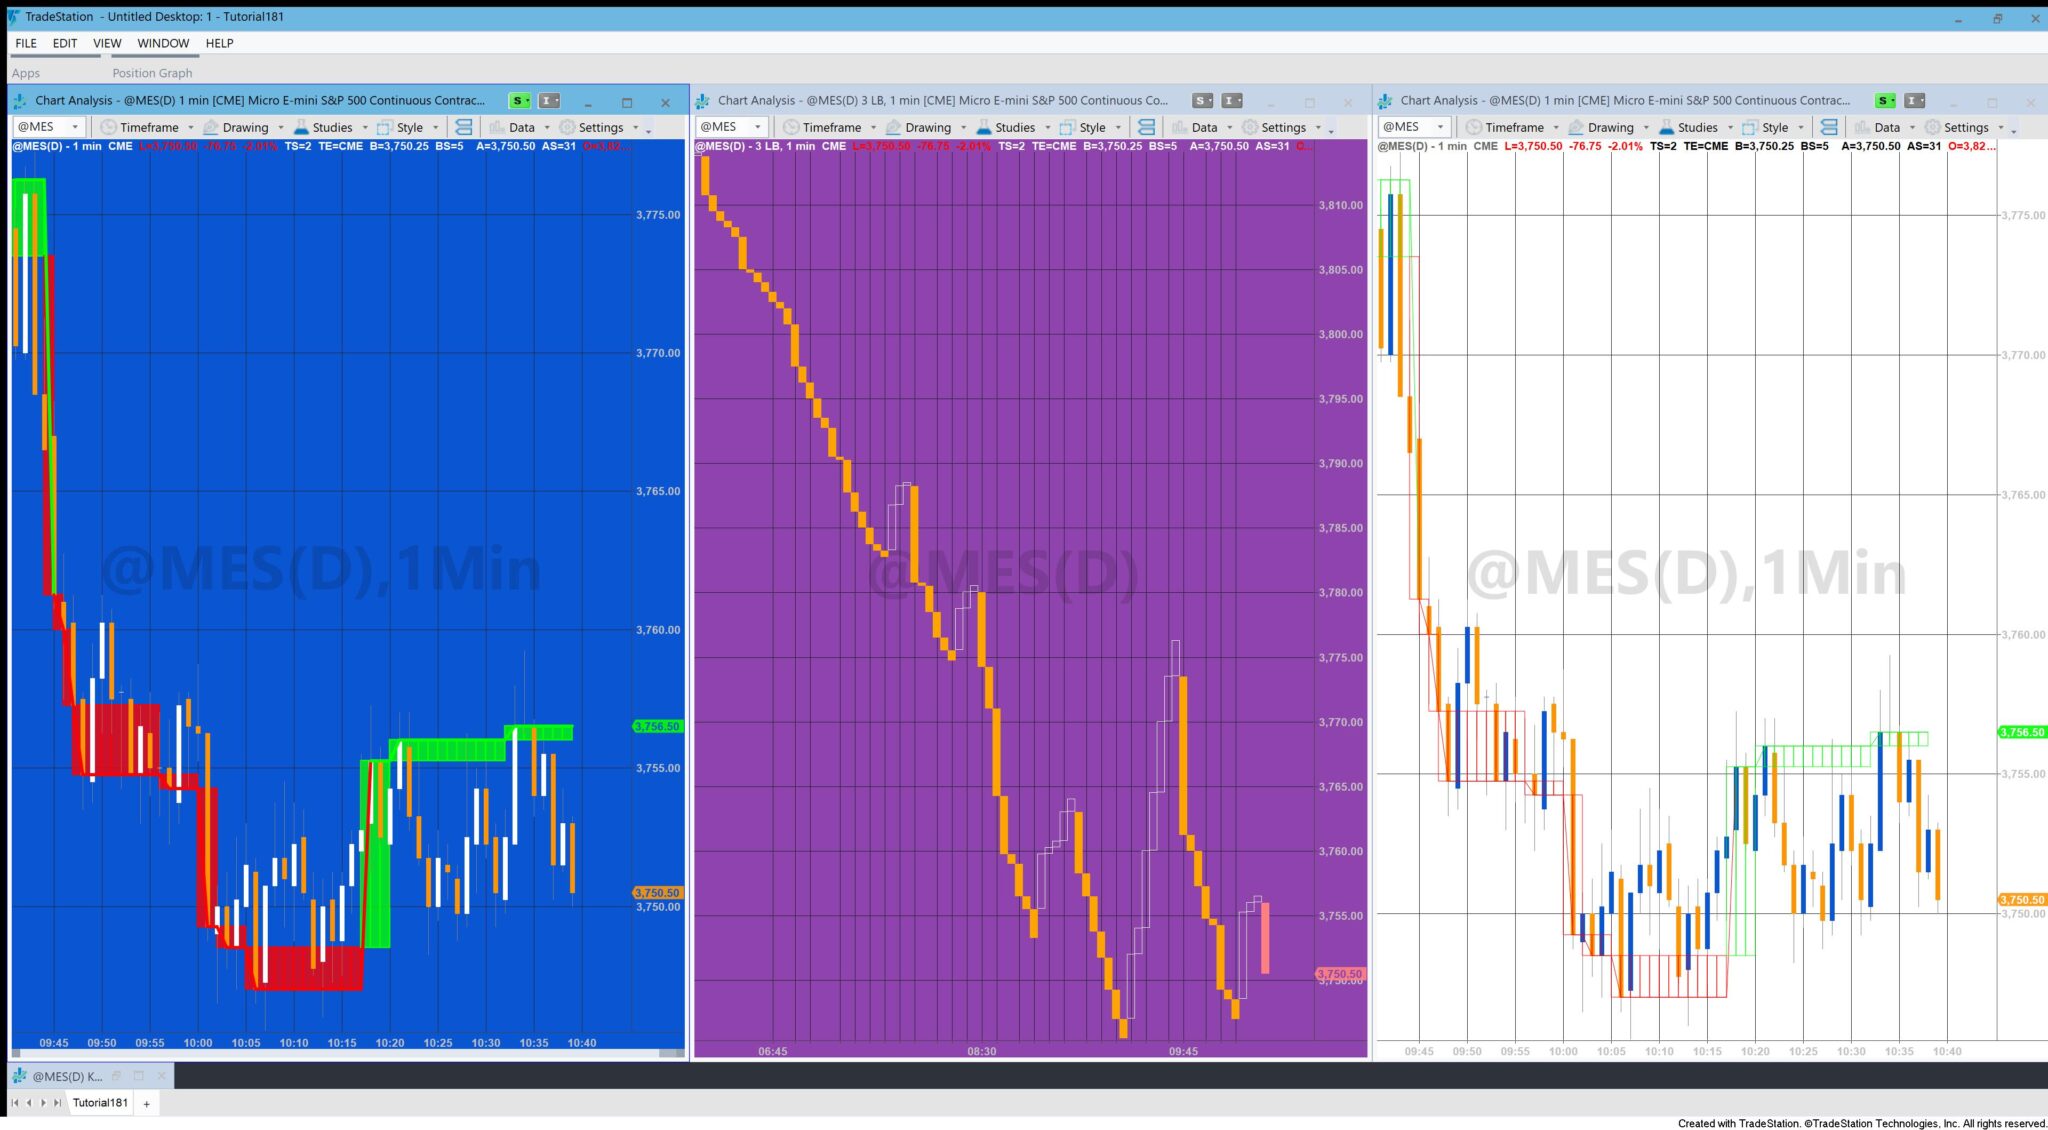Click the Timeframe clock icon on the right chart
Viewport: 2048px width, 1130px height.
tap(1475, 127)
